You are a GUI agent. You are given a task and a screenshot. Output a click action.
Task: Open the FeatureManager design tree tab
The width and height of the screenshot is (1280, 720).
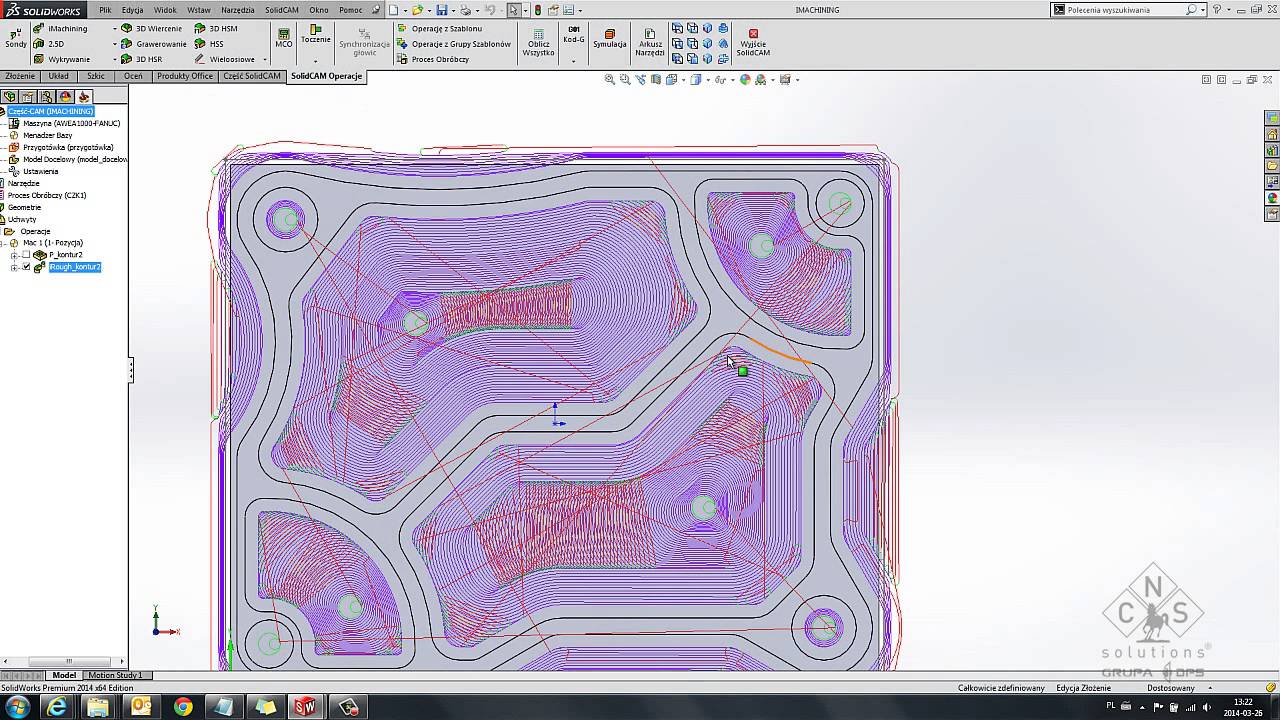[x=10, y=97]
